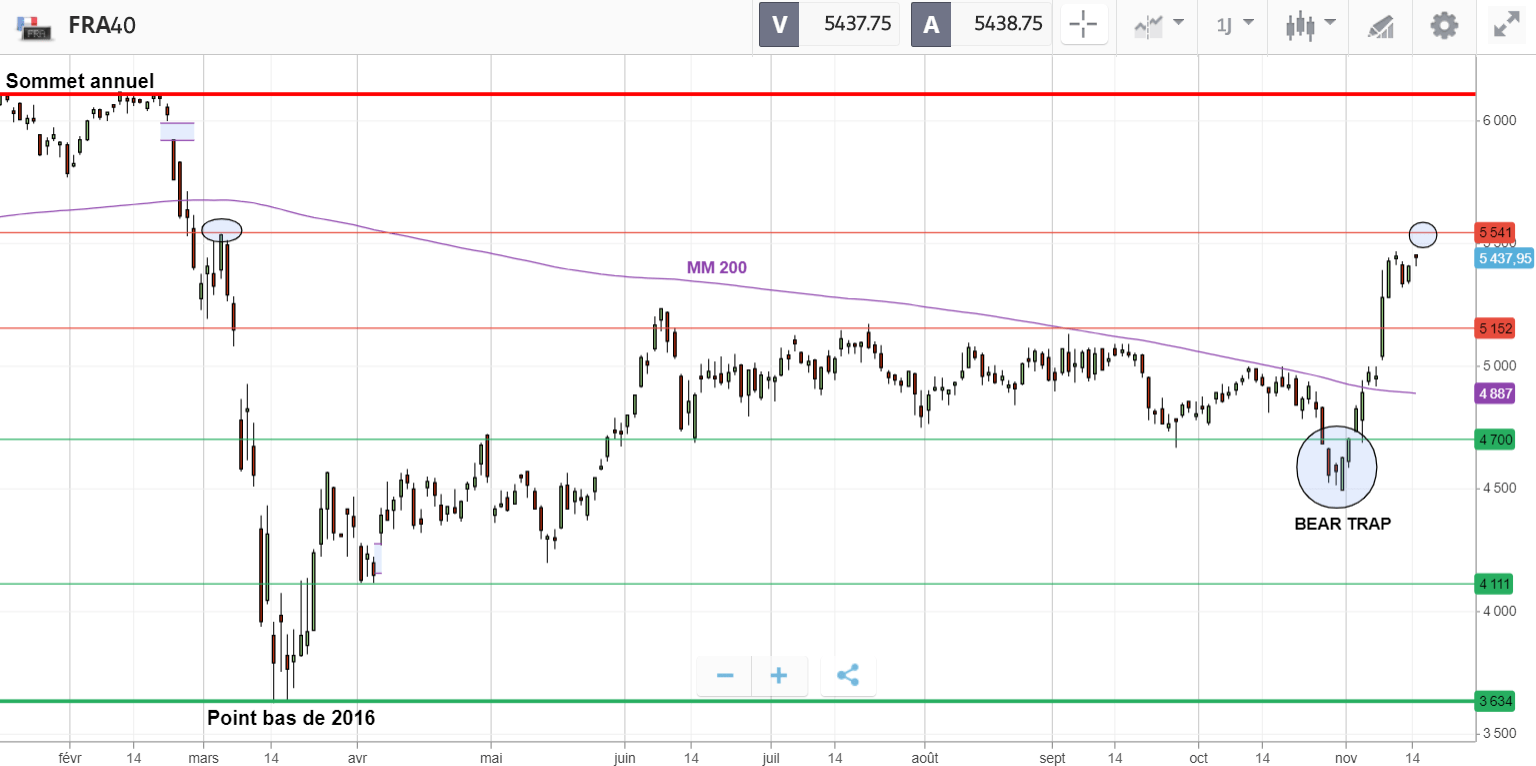
Task: Click the 6 000 price axis value
Action: (x=1500, y=120)
